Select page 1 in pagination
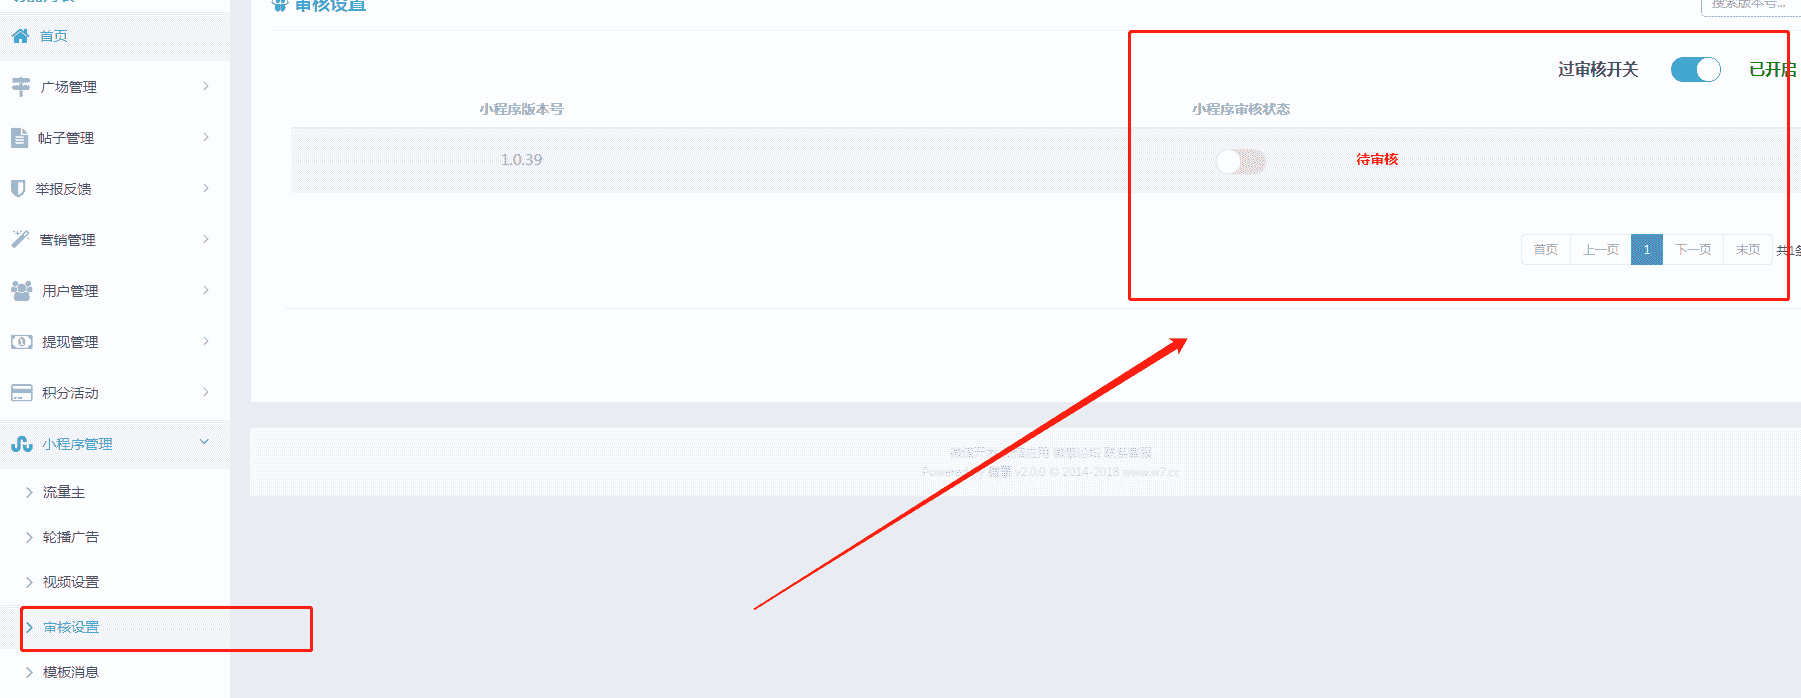 (x=1647, y=249)
